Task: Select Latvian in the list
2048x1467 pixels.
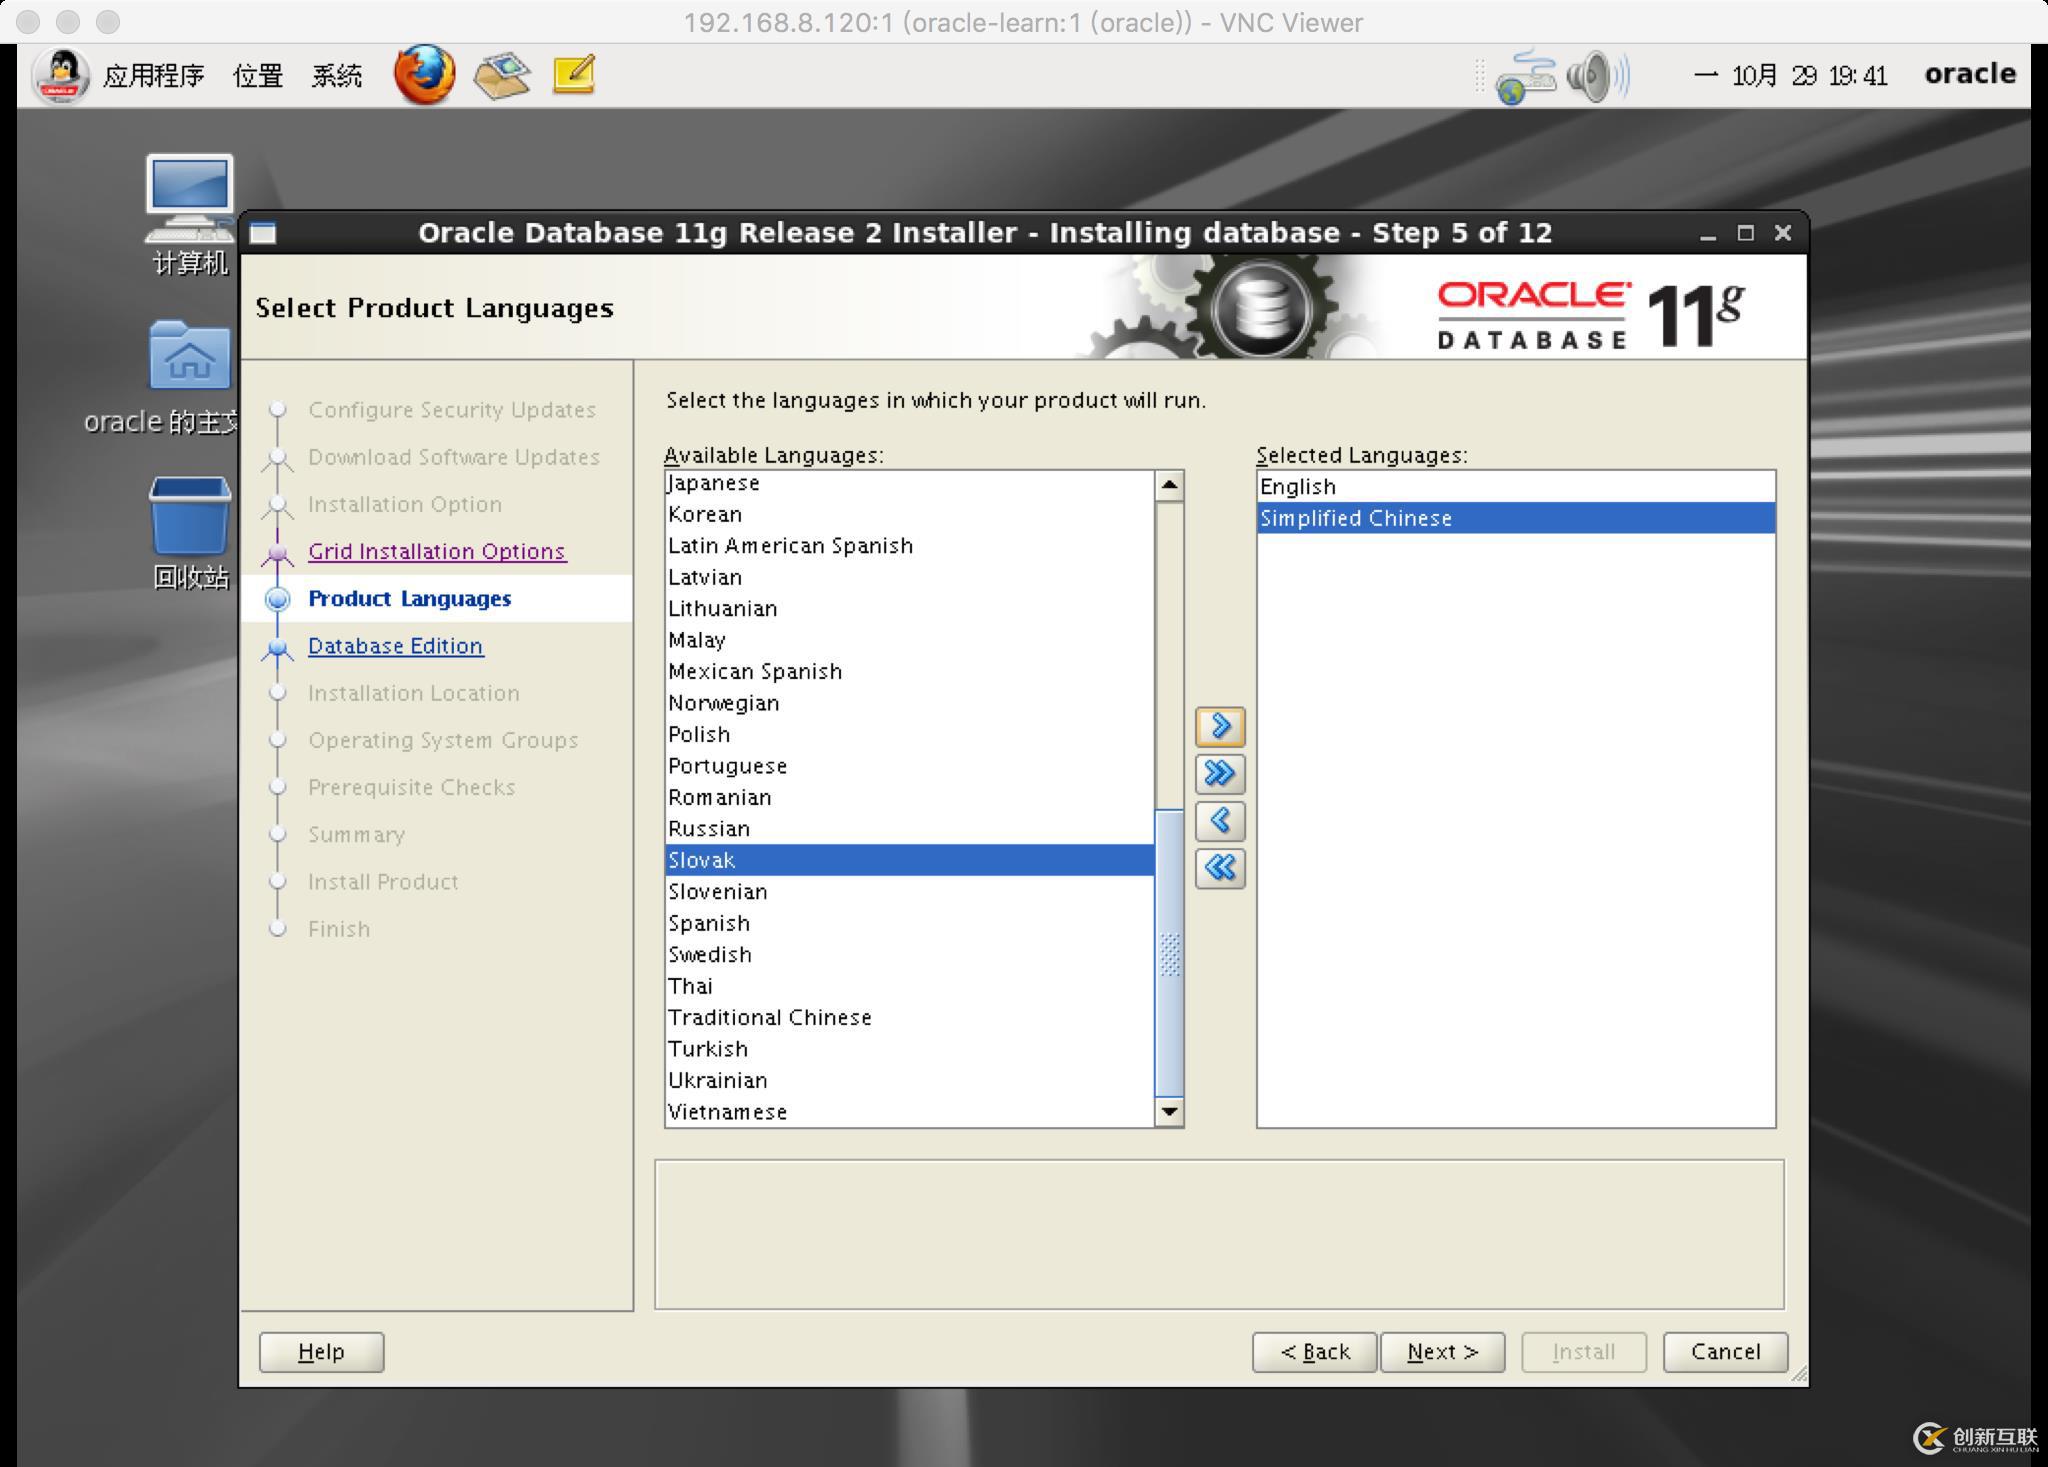Action: (x=910, y=577)
